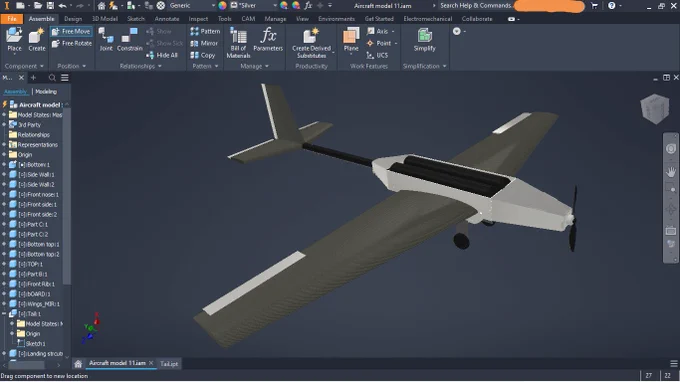The image size is (680, 382).
Task: Click the steering wheel navigation icon
Action: click(671, 149)
